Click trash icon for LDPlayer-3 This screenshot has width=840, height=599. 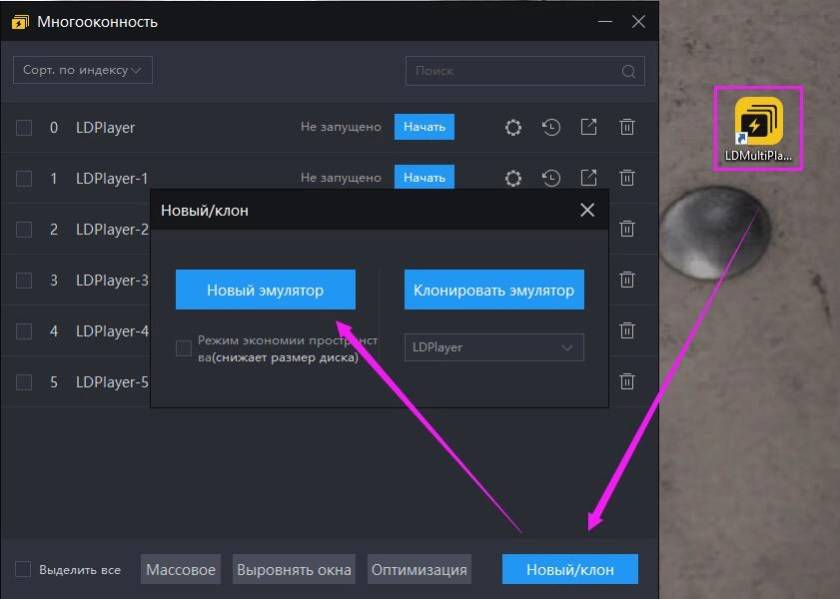(627, 280)
